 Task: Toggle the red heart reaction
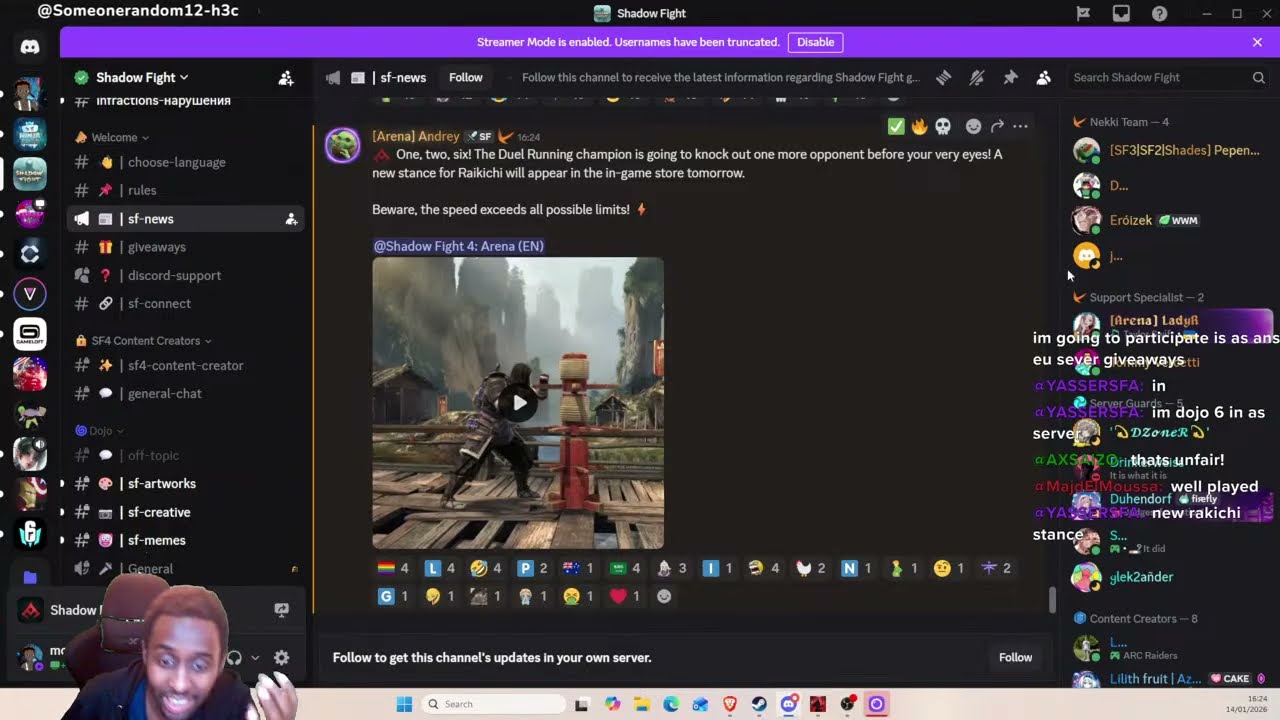pyautogui.click(x=625, y=596)
